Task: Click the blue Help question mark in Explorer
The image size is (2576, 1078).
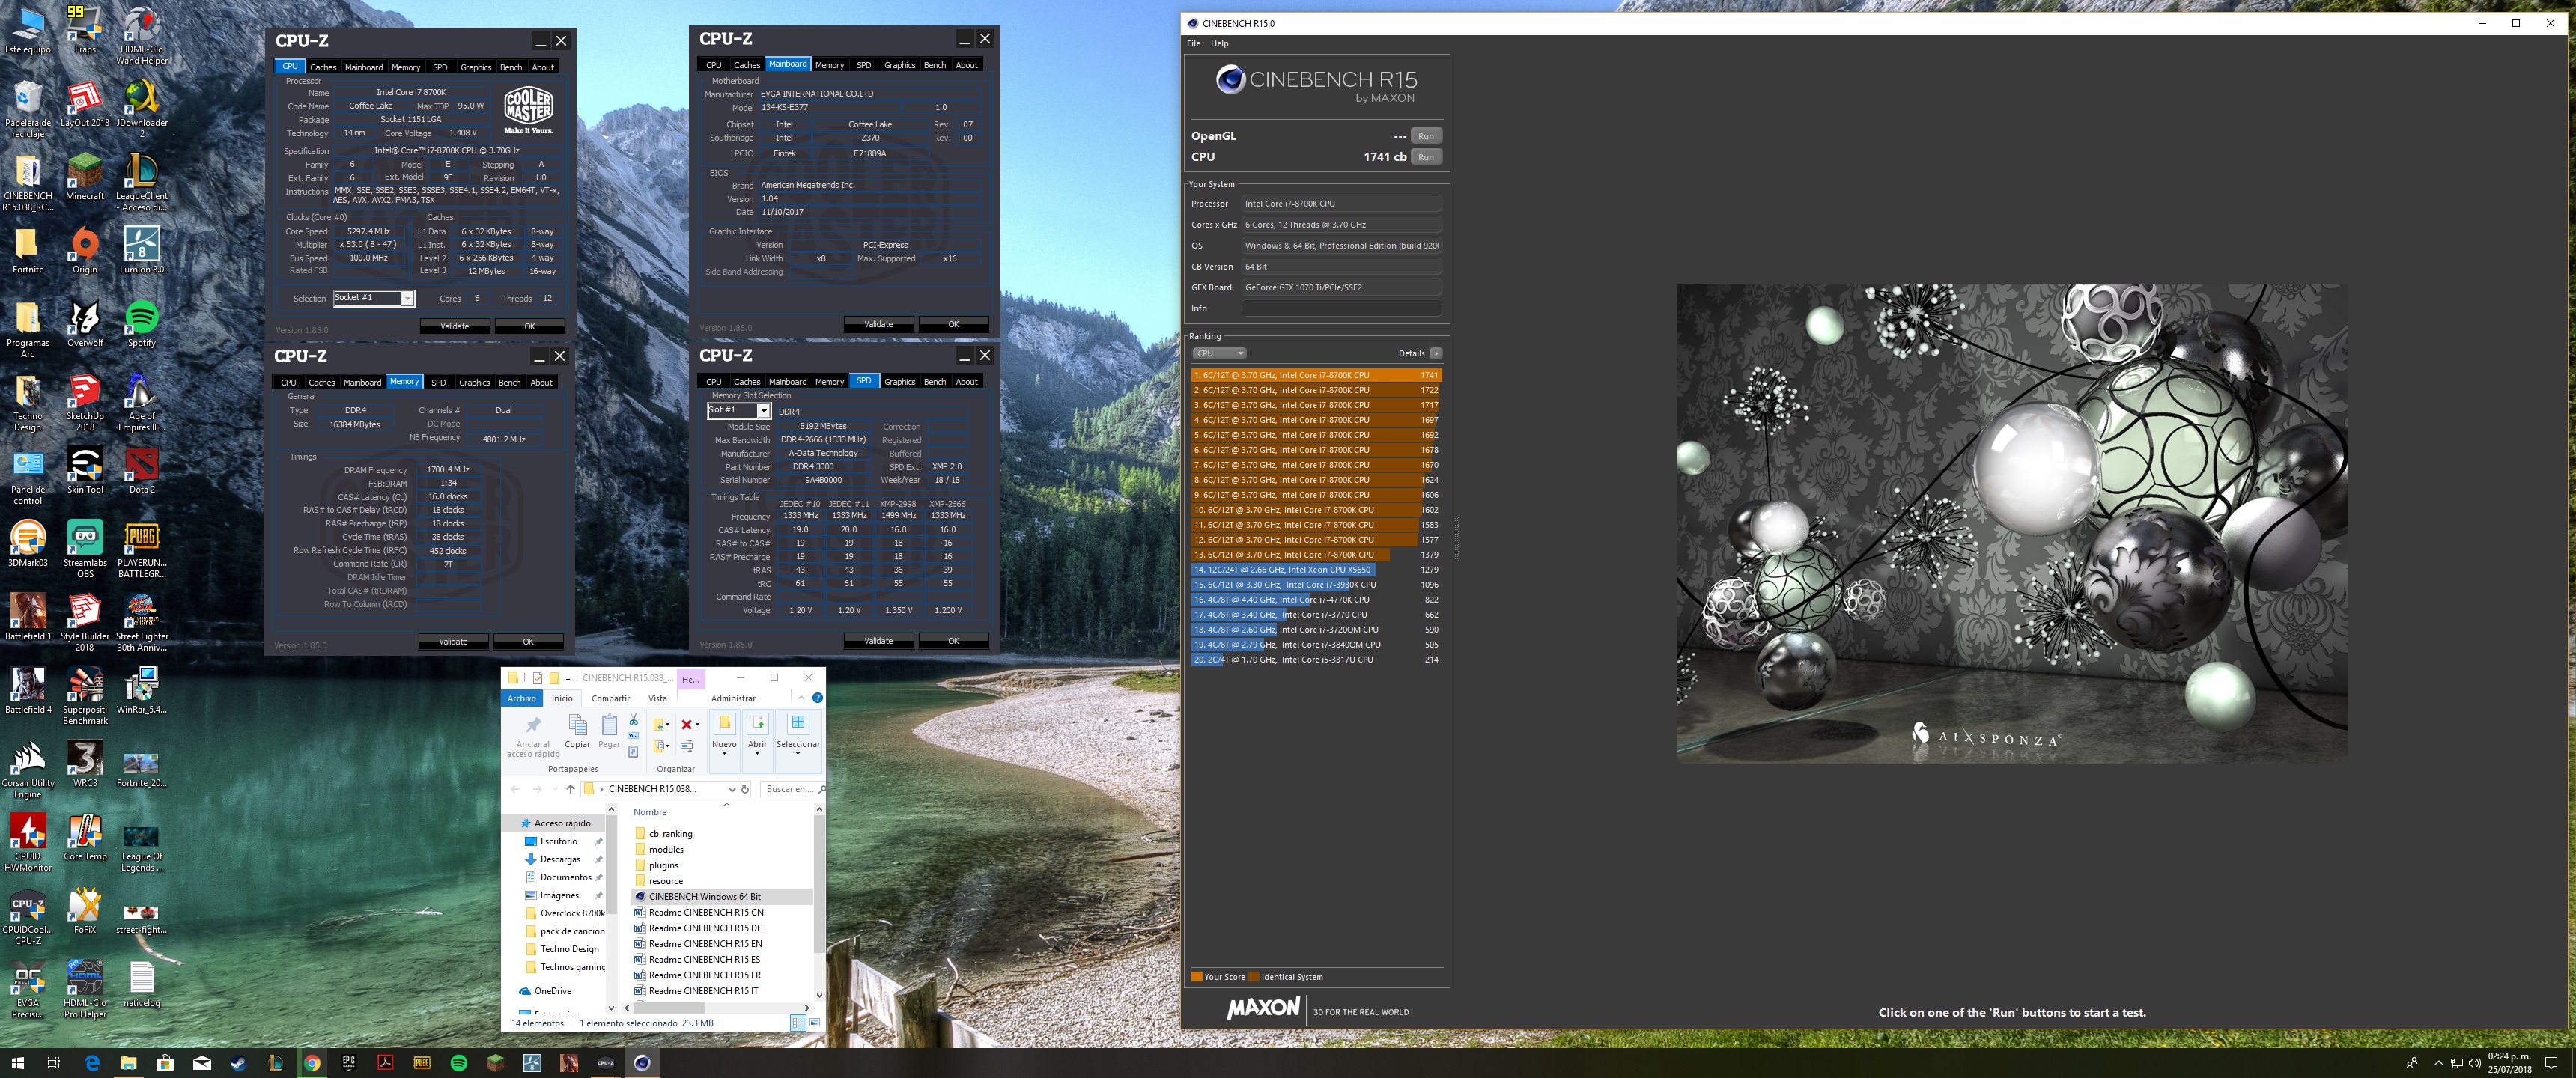Action: [817, 698]
